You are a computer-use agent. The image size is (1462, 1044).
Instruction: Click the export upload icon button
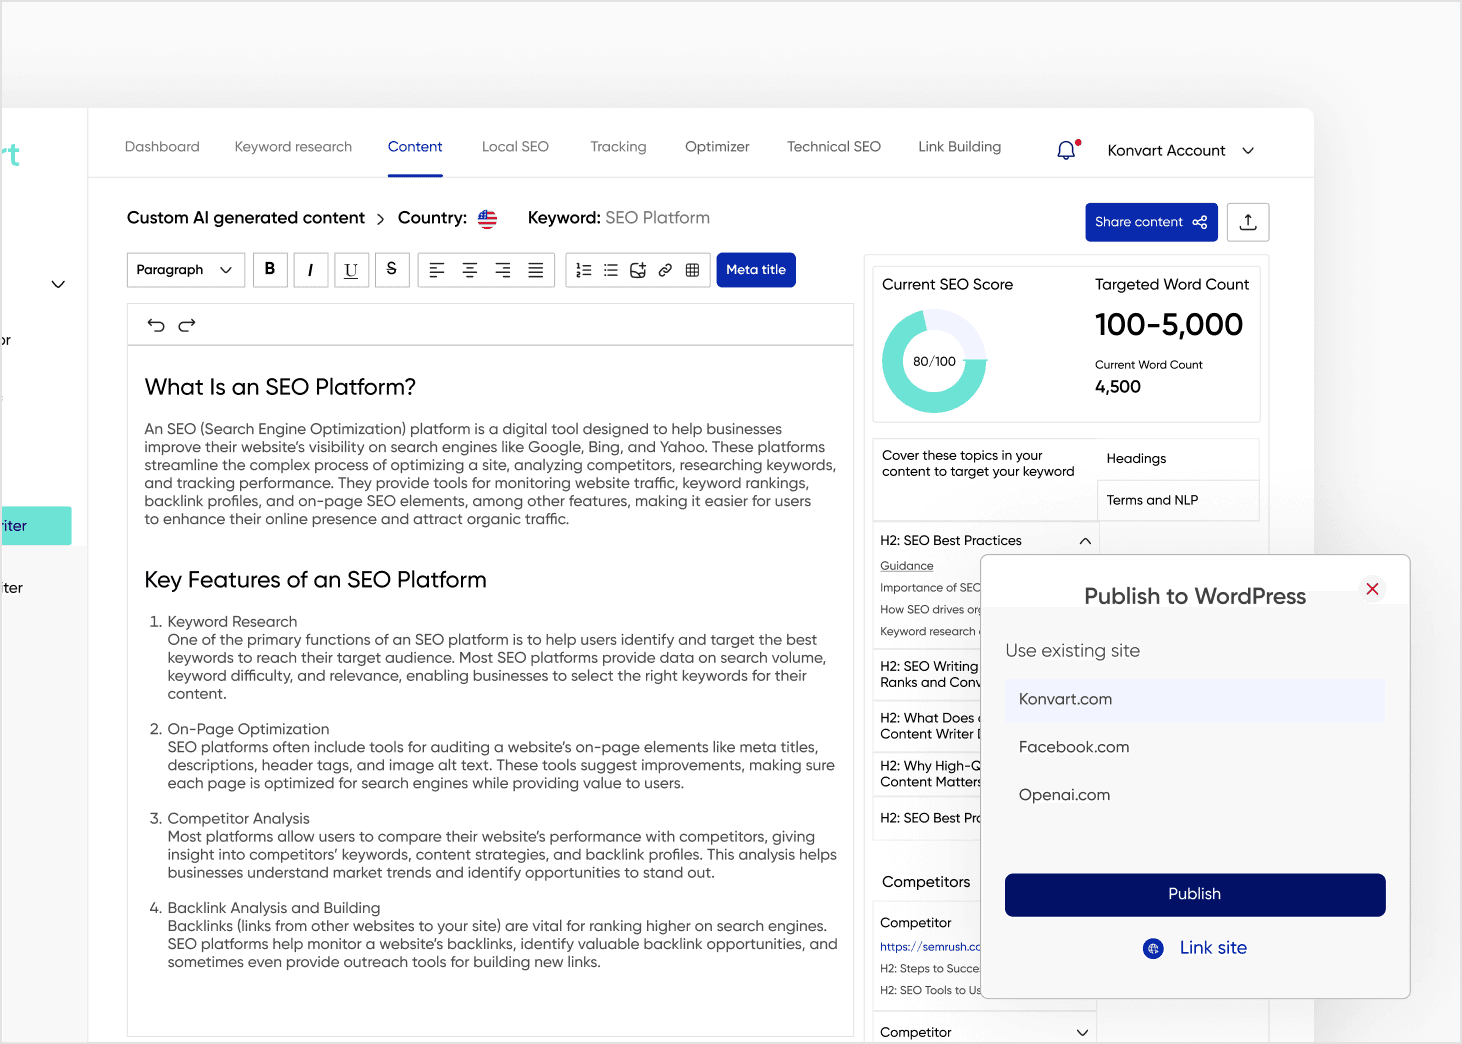coord(1247,222)
